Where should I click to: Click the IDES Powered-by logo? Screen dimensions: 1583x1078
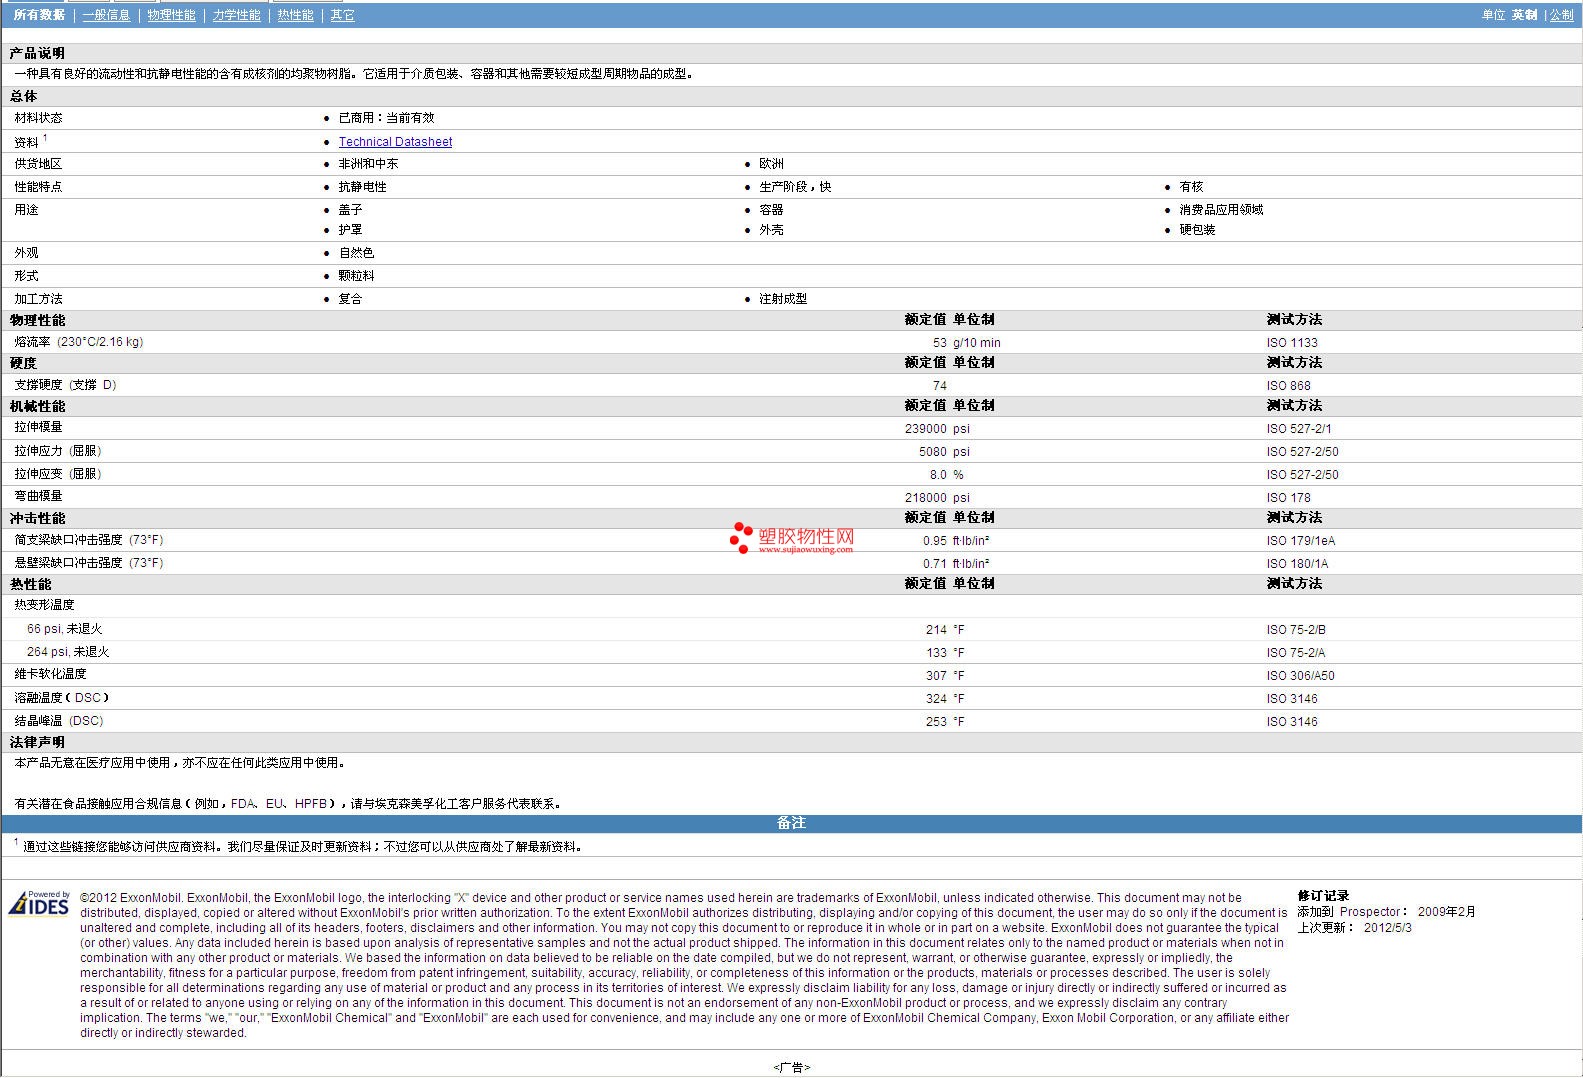pyautogui.click(x=39, y=903)
